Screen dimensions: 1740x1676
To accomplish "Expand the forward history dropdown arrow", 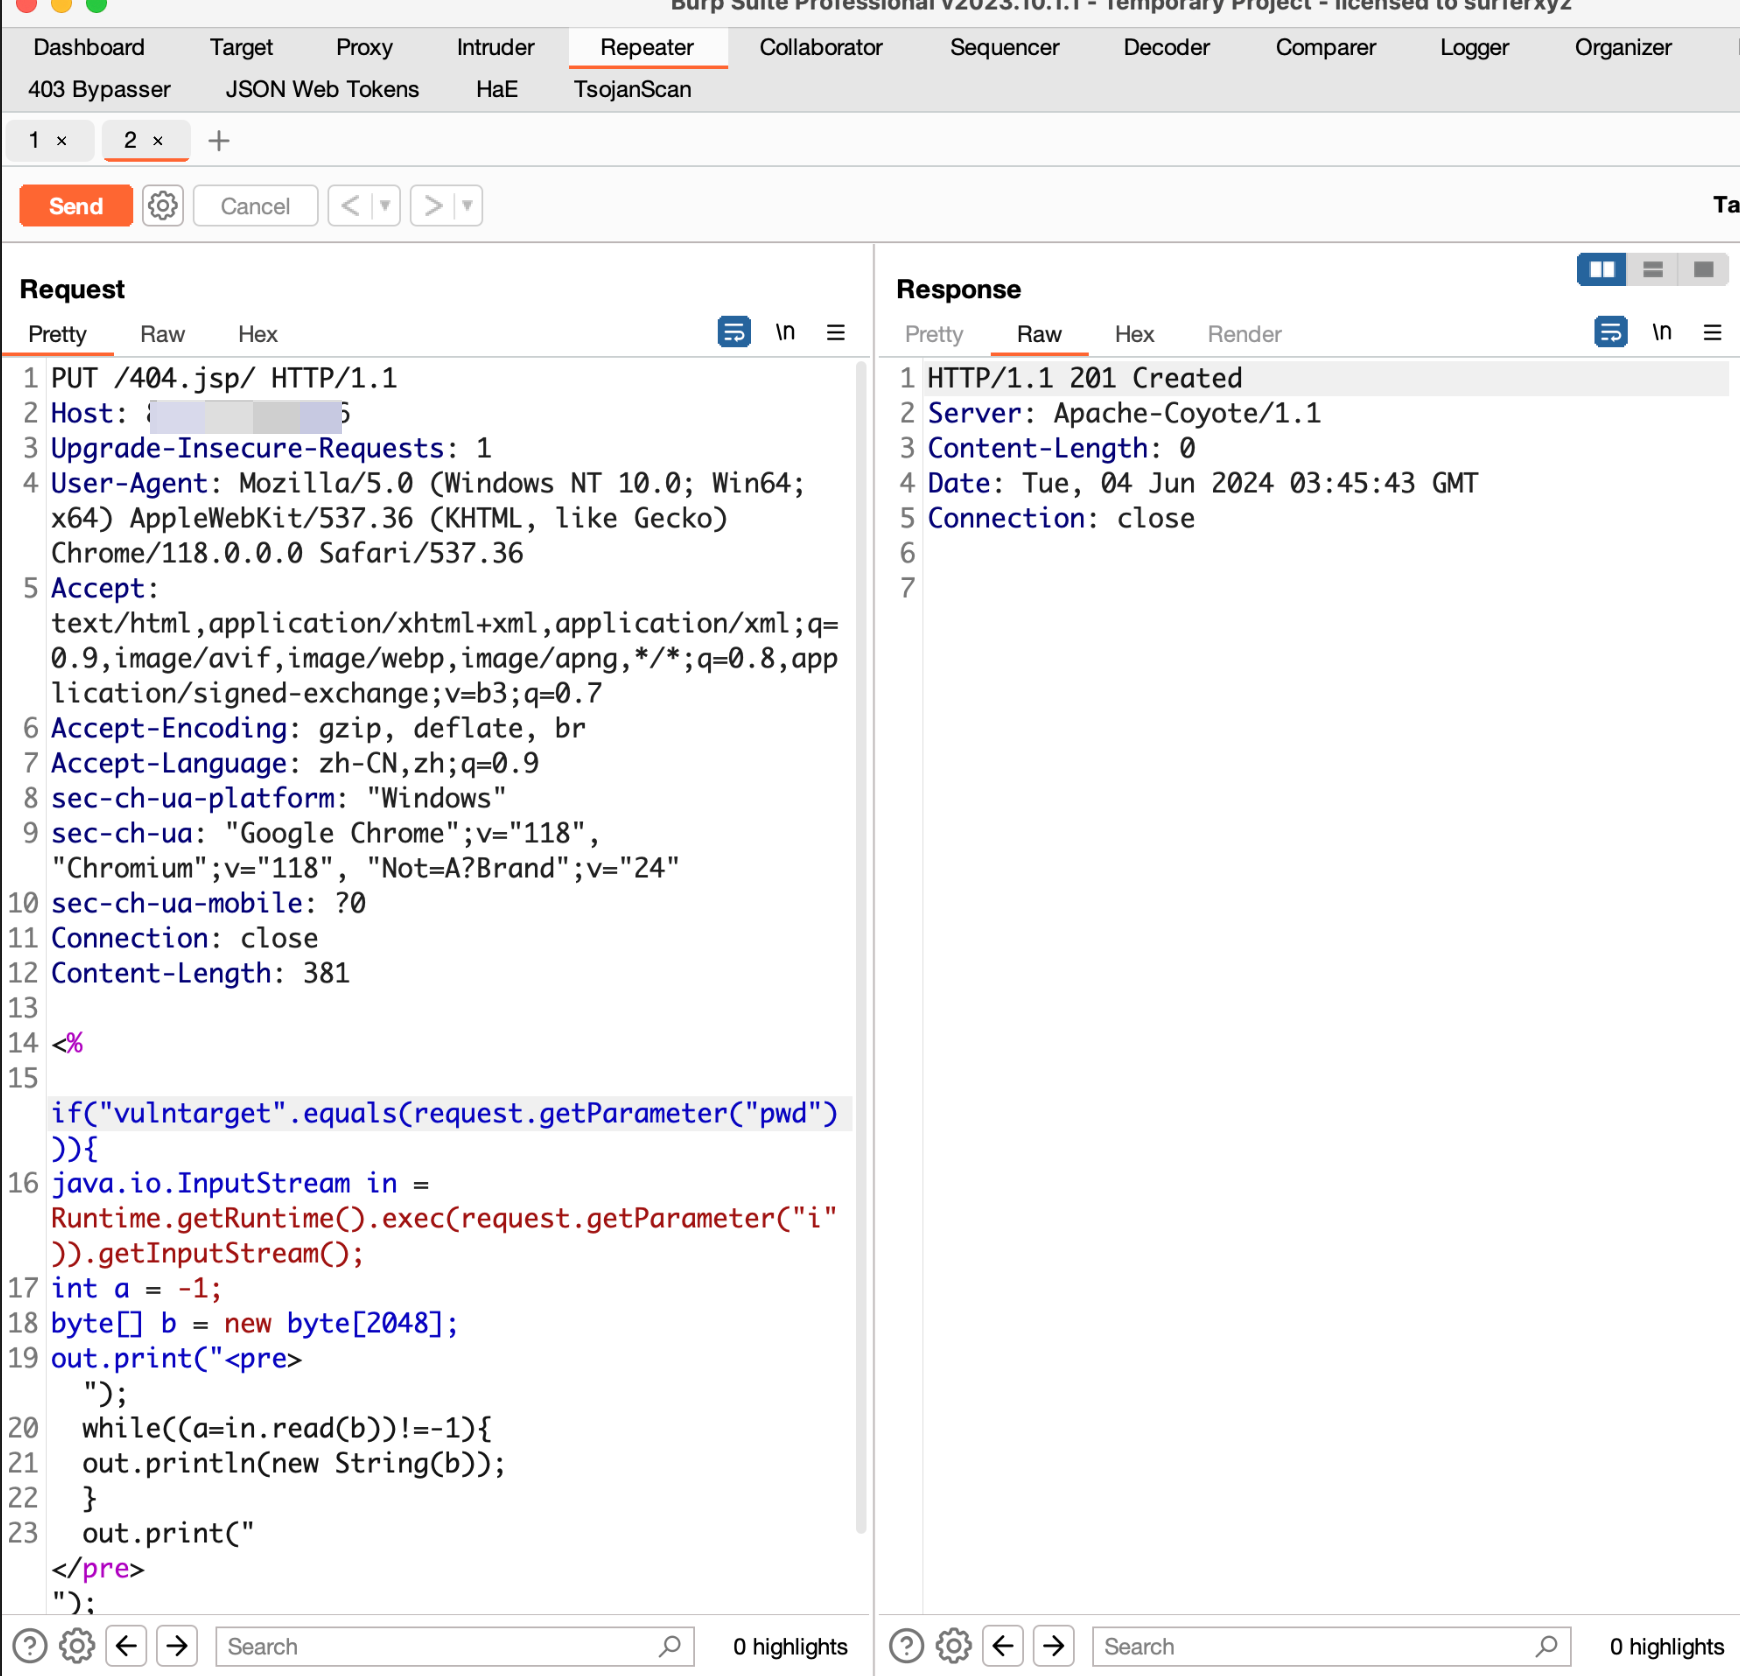I will point(467,206).
